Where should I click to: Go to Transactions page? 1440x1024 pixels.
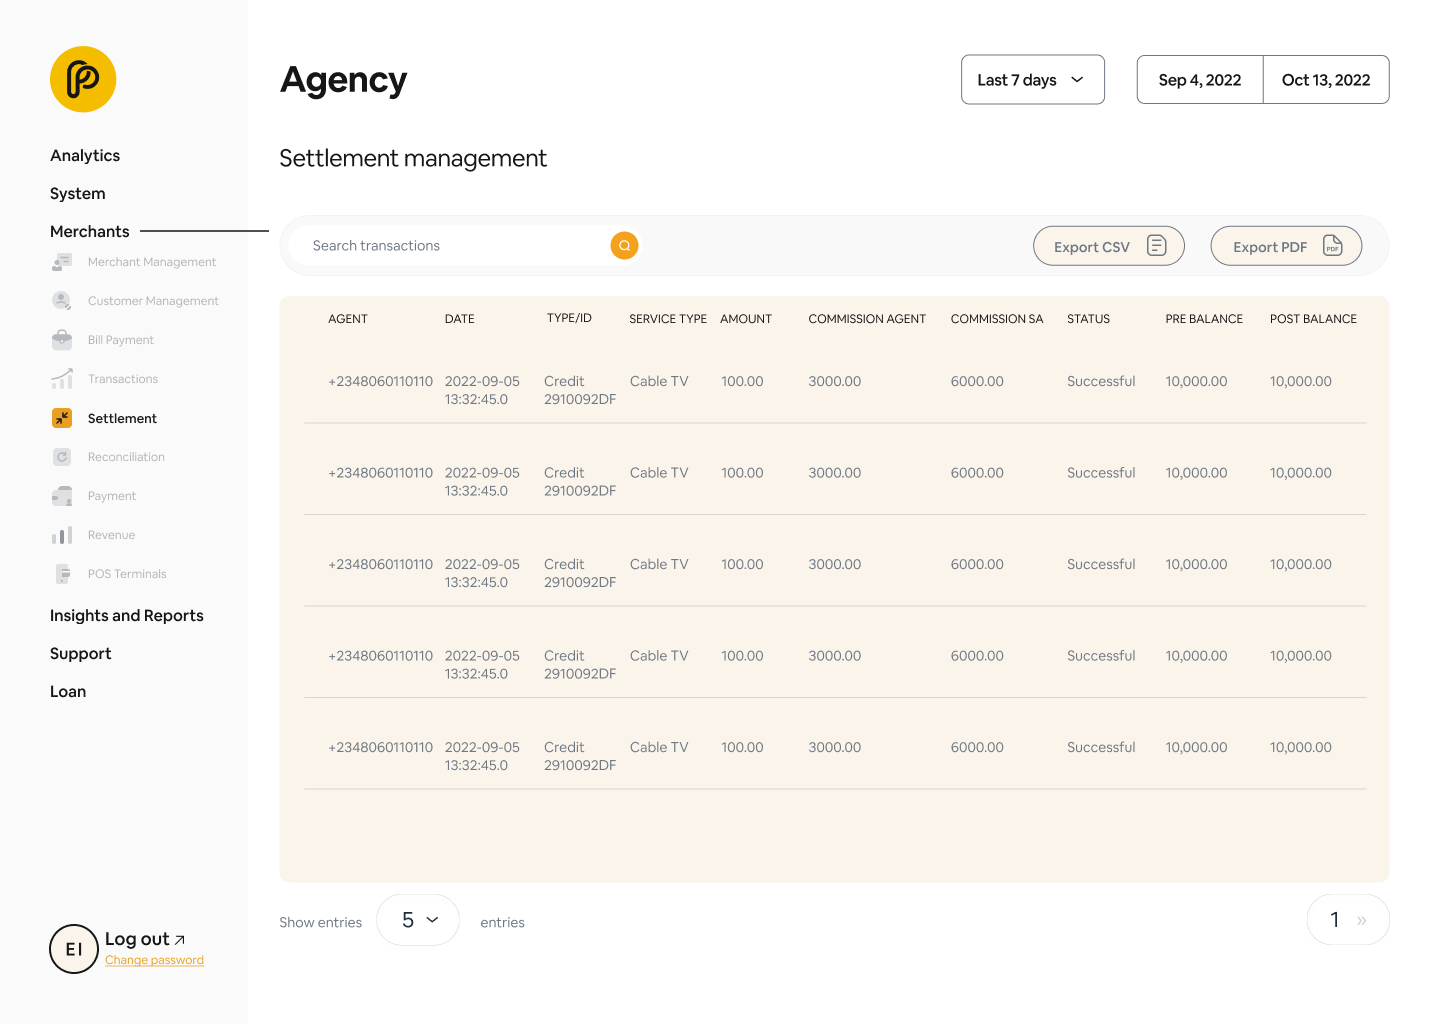[123, 379]
